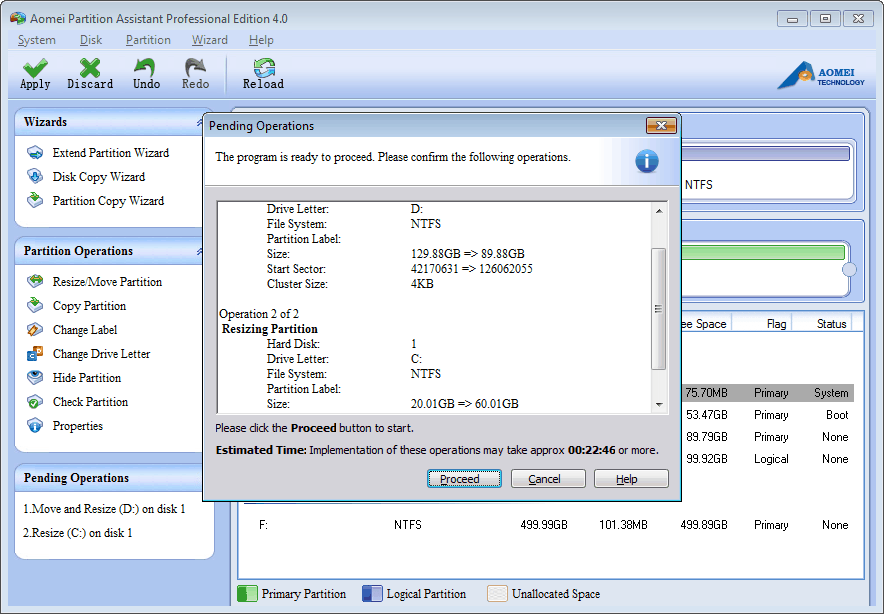
Task: Click the Proceed button
Action: [464, 479]
